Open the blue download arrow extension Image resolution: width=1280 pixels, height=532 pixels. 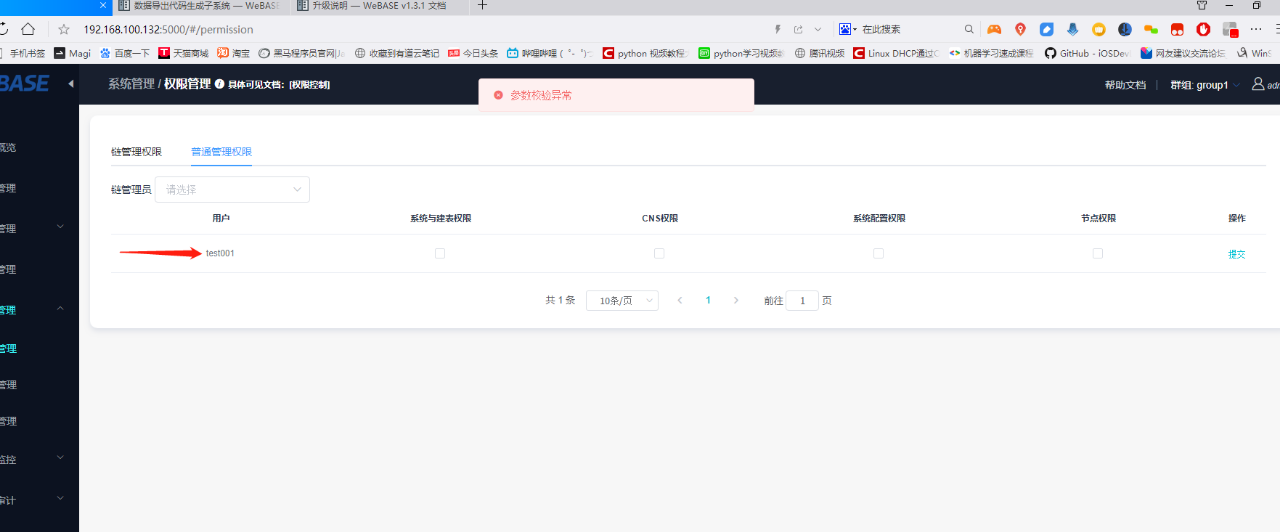[x=1072, y=29]
